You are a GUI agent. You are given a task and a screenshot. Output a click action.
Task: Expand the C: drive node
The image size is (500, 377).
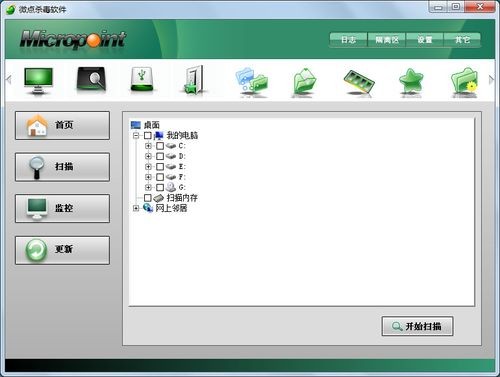tap(148, 146)
